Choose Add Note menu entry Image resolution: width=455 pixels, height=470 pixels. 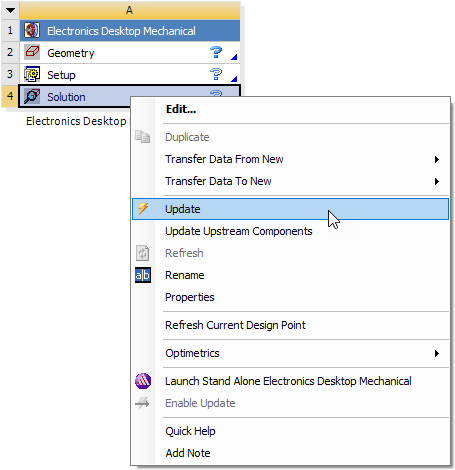(x=188, y=453)
